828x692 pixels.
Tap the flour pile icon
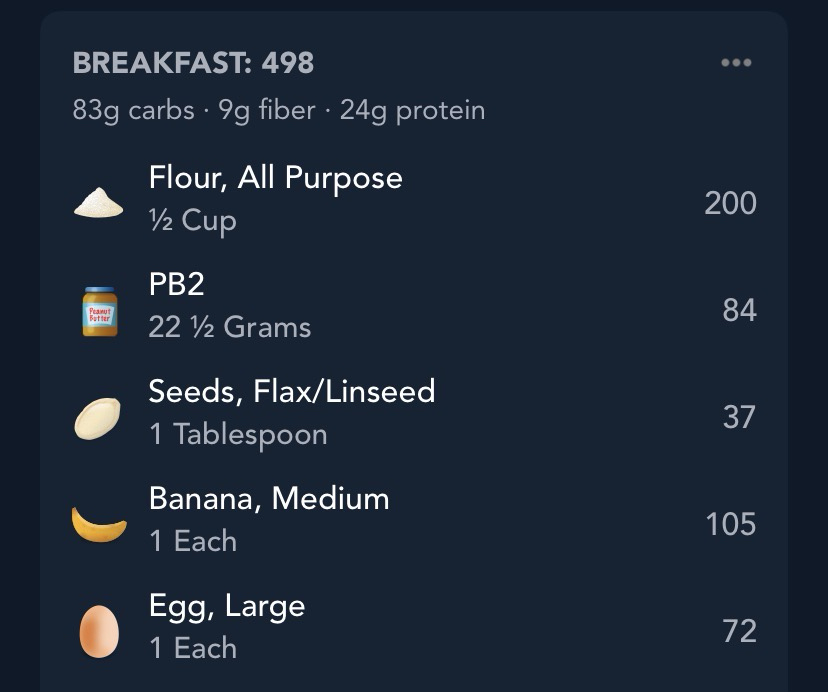(99, 203)
